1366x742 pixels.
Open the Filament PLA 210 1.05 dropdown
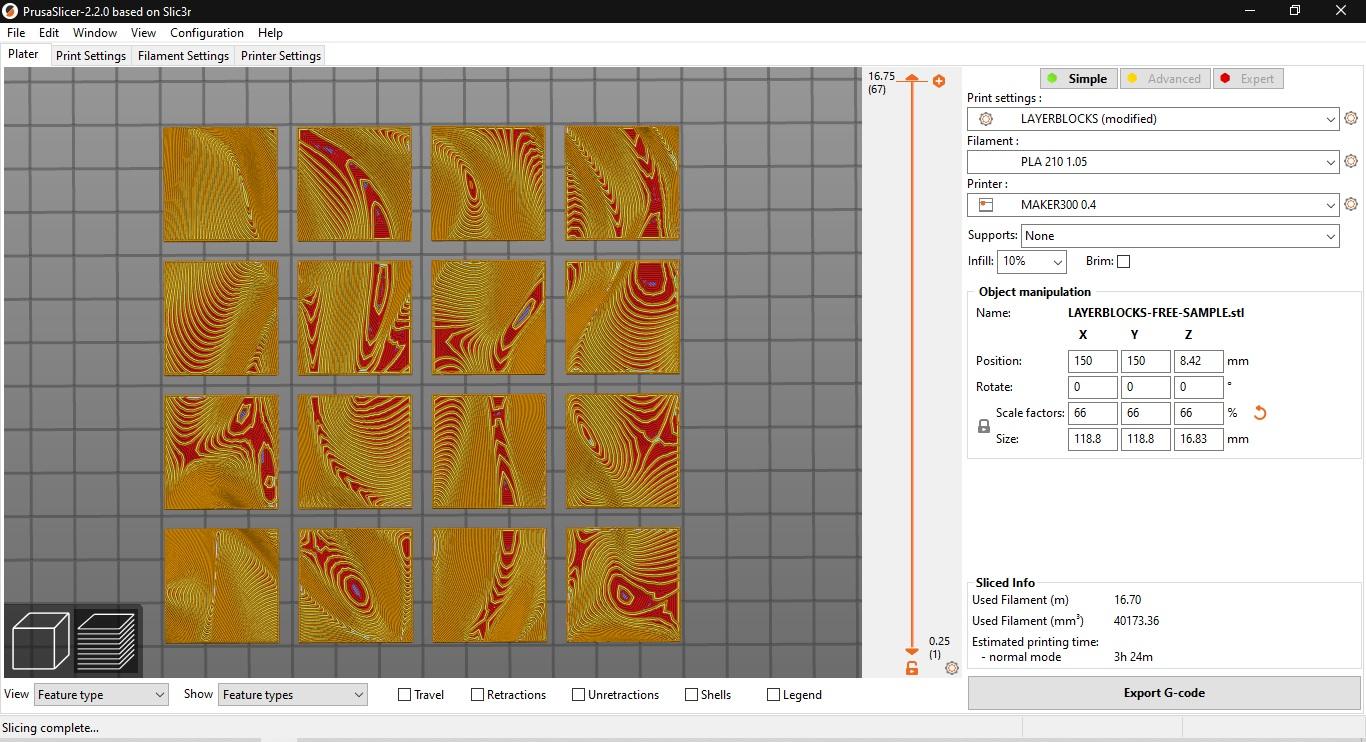click(1153, 162)
